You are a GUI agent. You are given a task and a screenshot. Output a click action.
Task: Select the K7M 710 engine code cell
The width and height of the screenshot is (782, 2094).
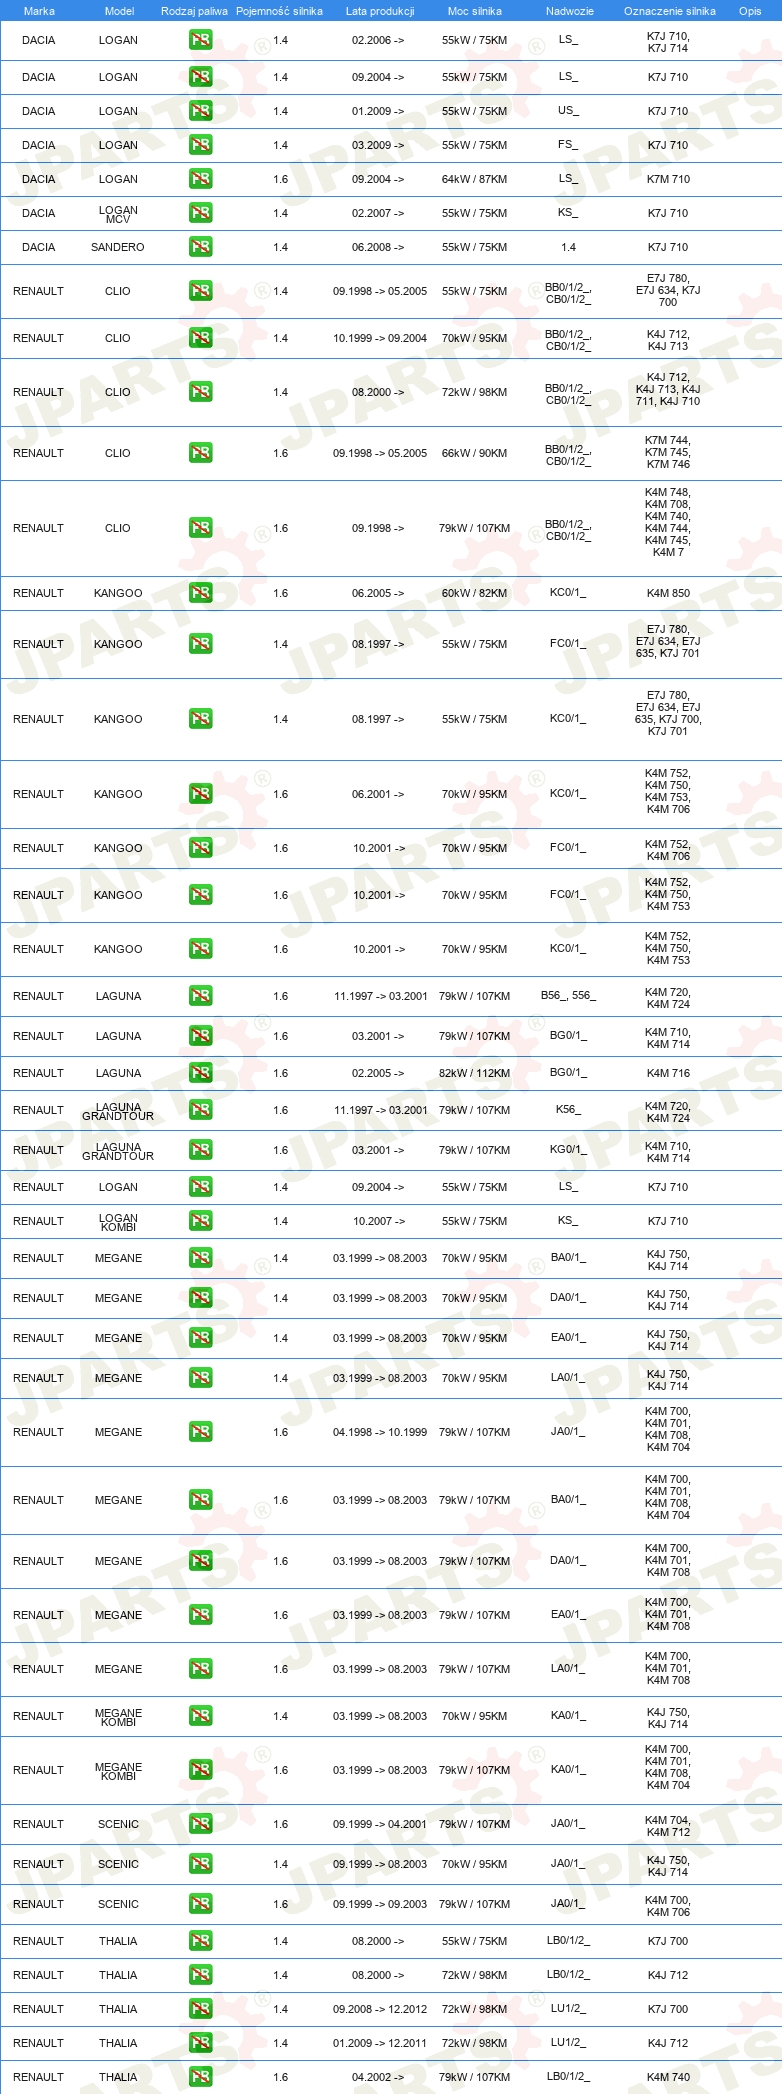tap(668, 179)
